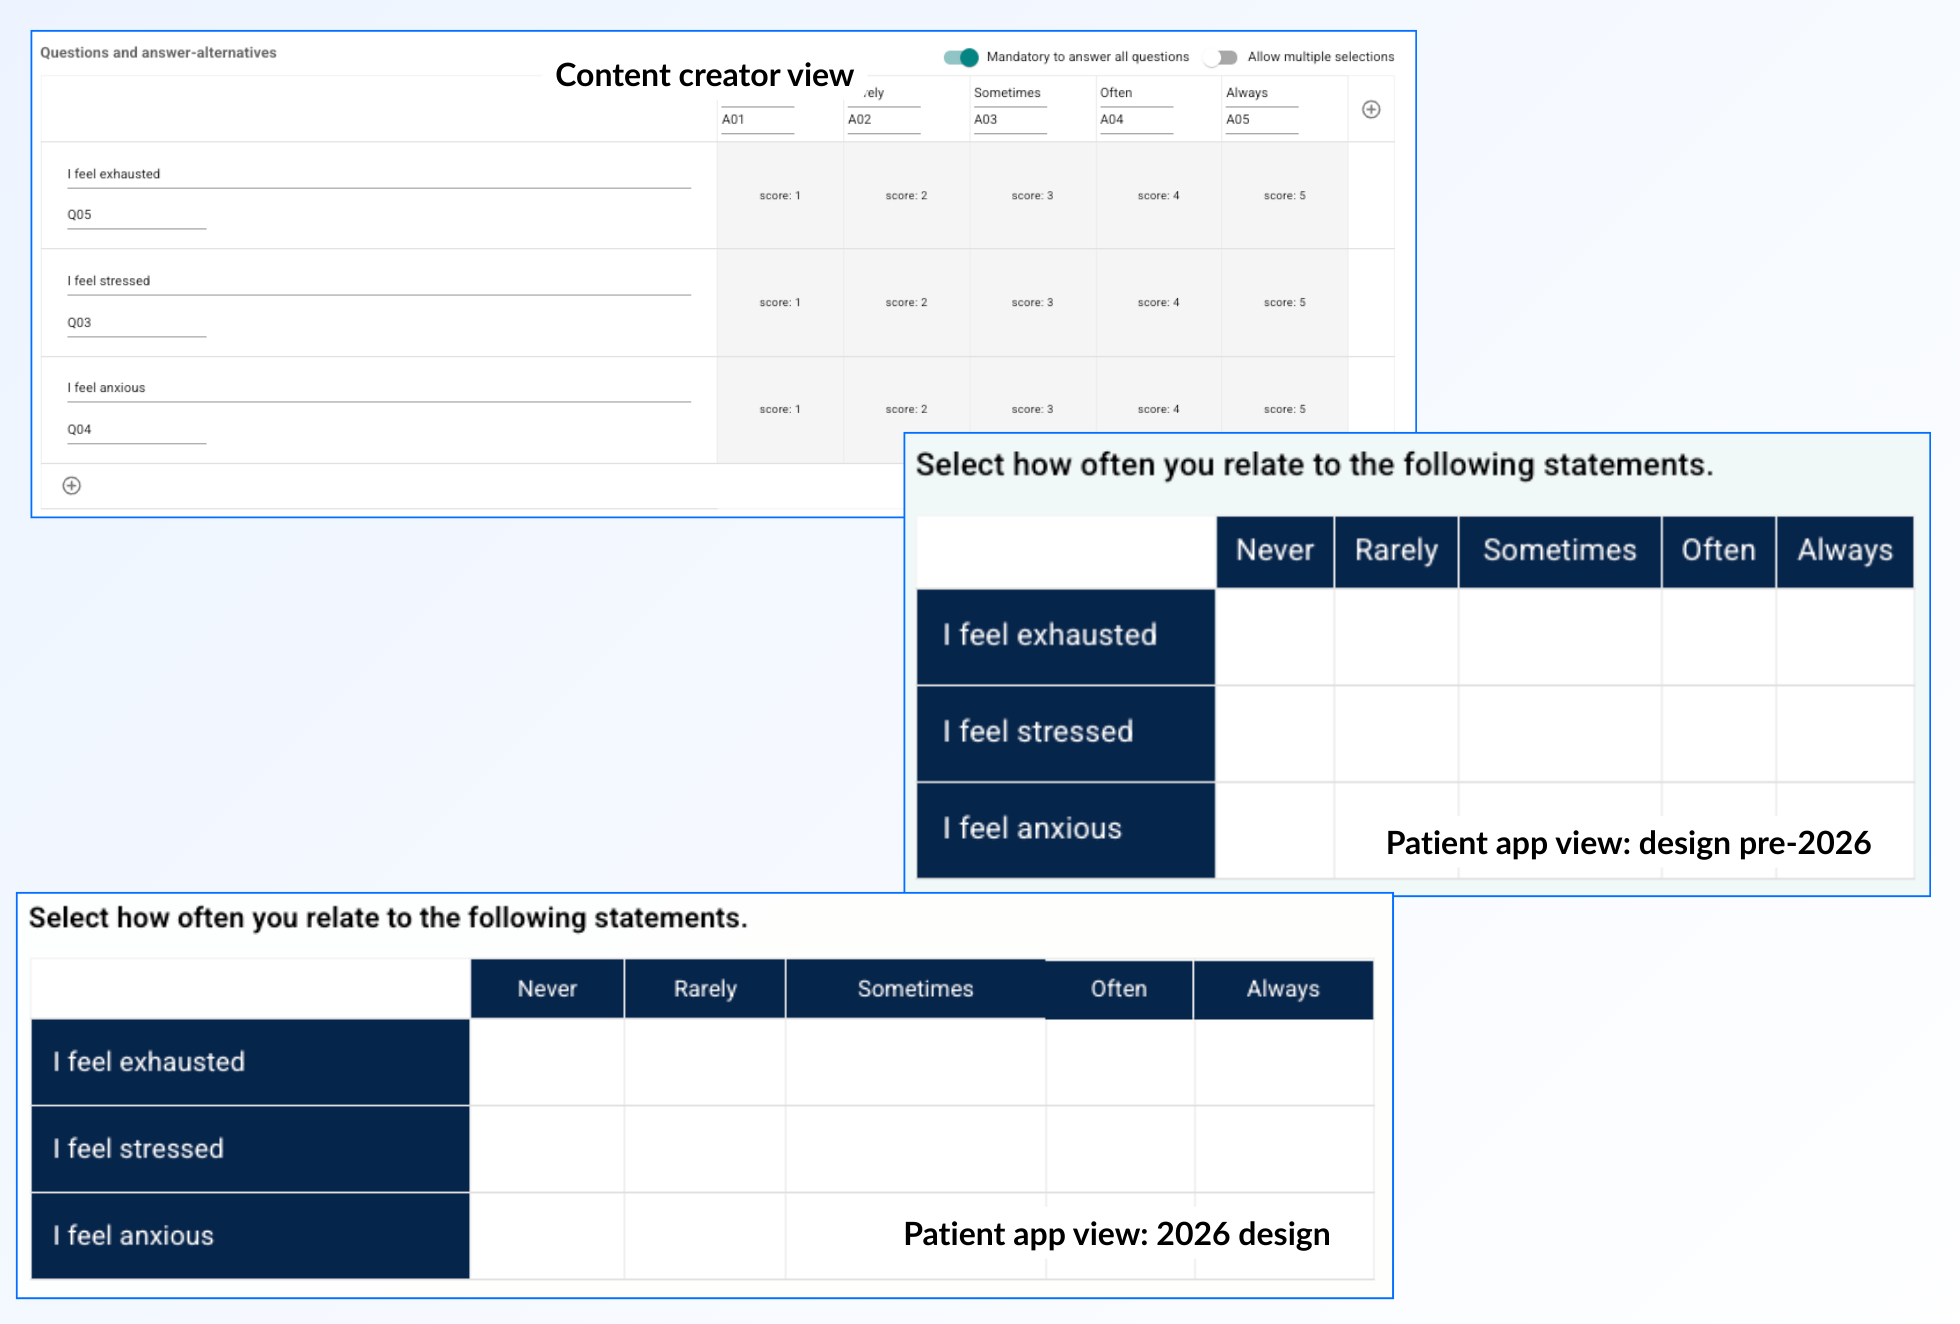This screenshot has height=1324, width=1960.
Task: Click the Q03 question code field
Action: tap(135, 323)
